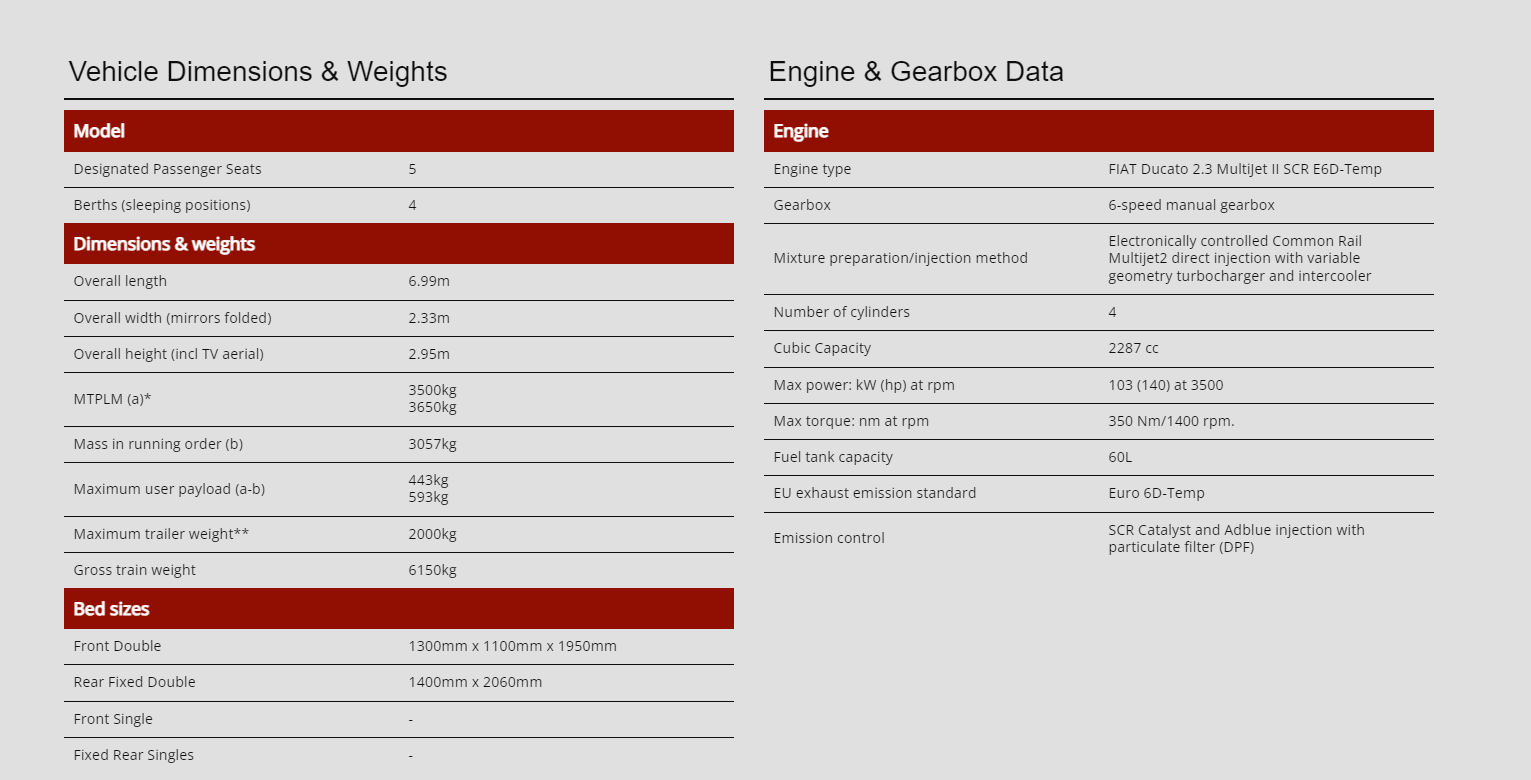
Task: Click the '3650kg' MTPLM value
Action: point(432,407)
